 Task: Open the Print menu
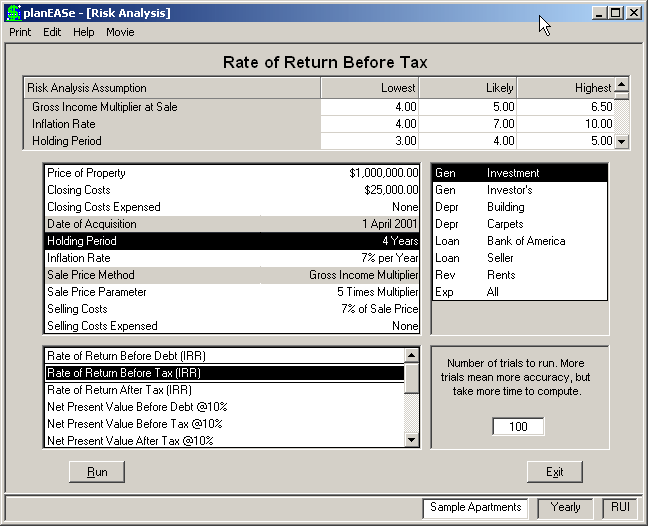20,32
